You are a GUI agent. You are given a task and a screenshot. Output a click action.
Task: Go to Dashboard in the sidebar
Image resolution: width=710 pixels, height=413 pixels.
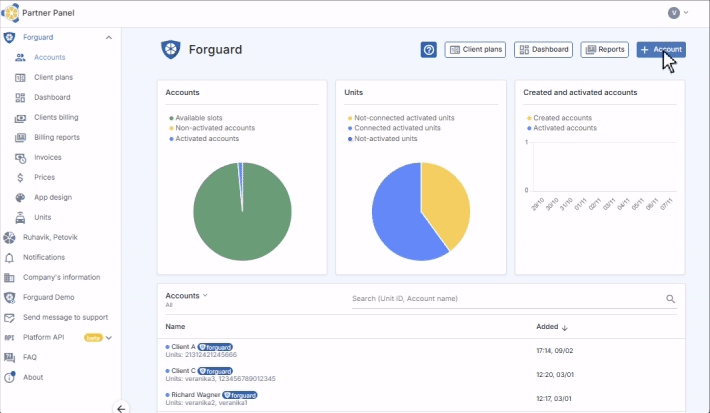click(x=52, y=97)
